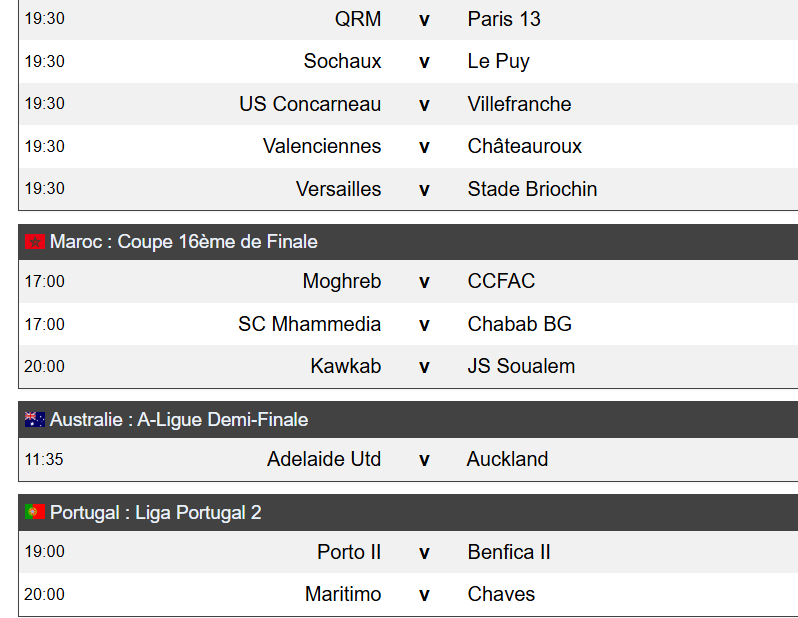
Task: Click on JS Soualem team
Action: [x=521, y=366]
